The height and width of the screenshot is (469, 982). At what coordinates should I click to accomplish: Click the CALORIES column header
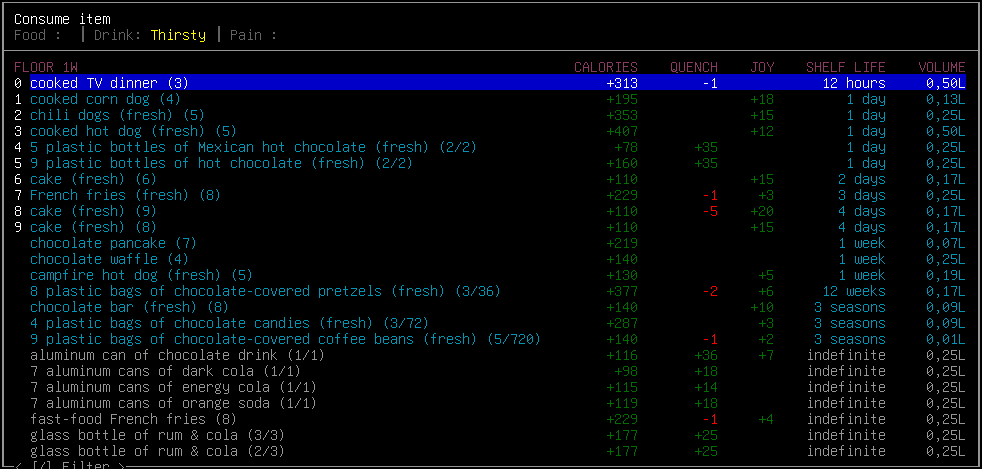[606, 67]
